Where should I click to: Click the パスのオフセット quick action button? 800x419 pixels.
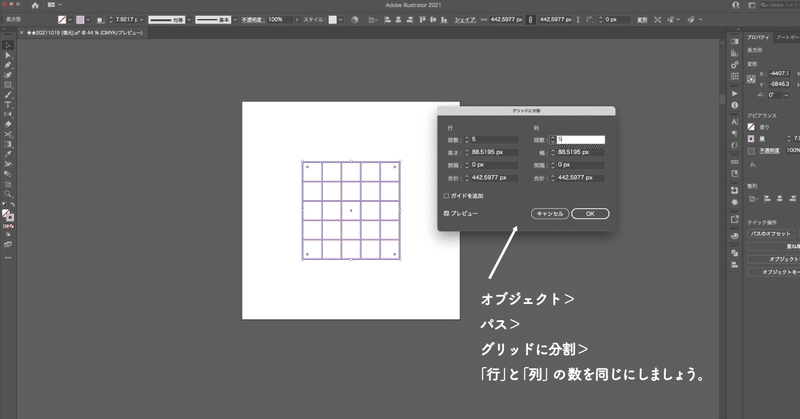coord(770,233)
